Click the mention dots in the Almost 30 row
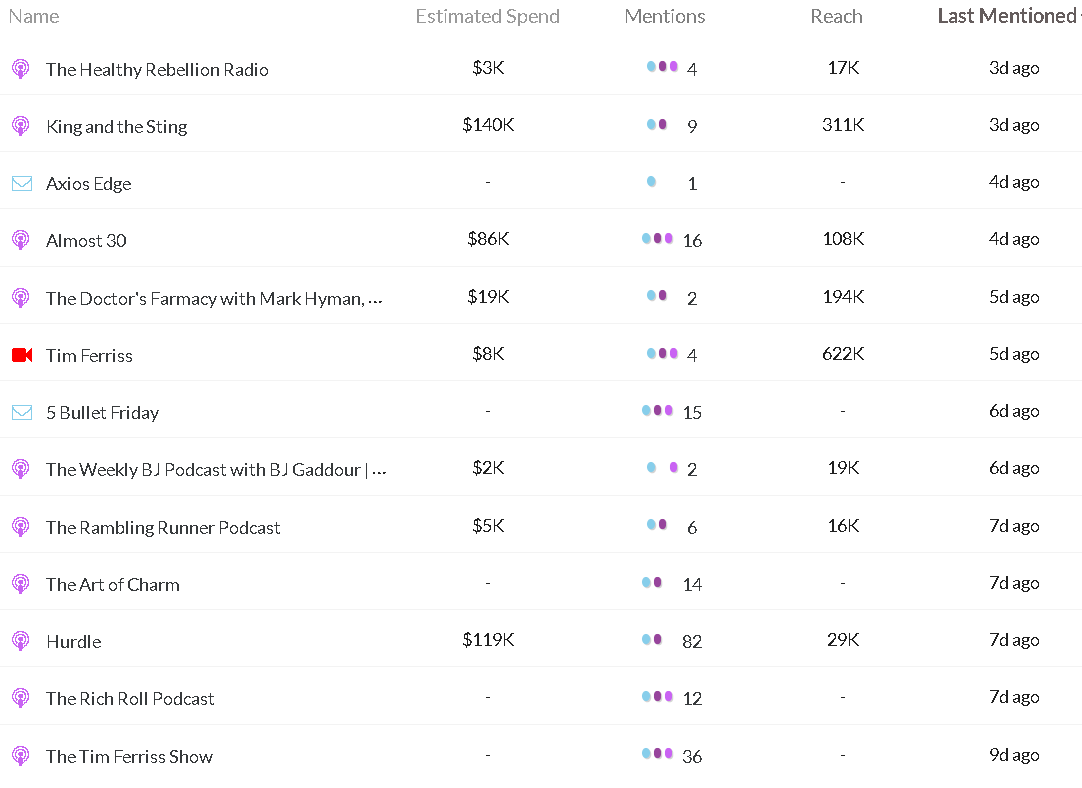The width and height of the screenshot is (1082, 788). (x=657, y=239)
